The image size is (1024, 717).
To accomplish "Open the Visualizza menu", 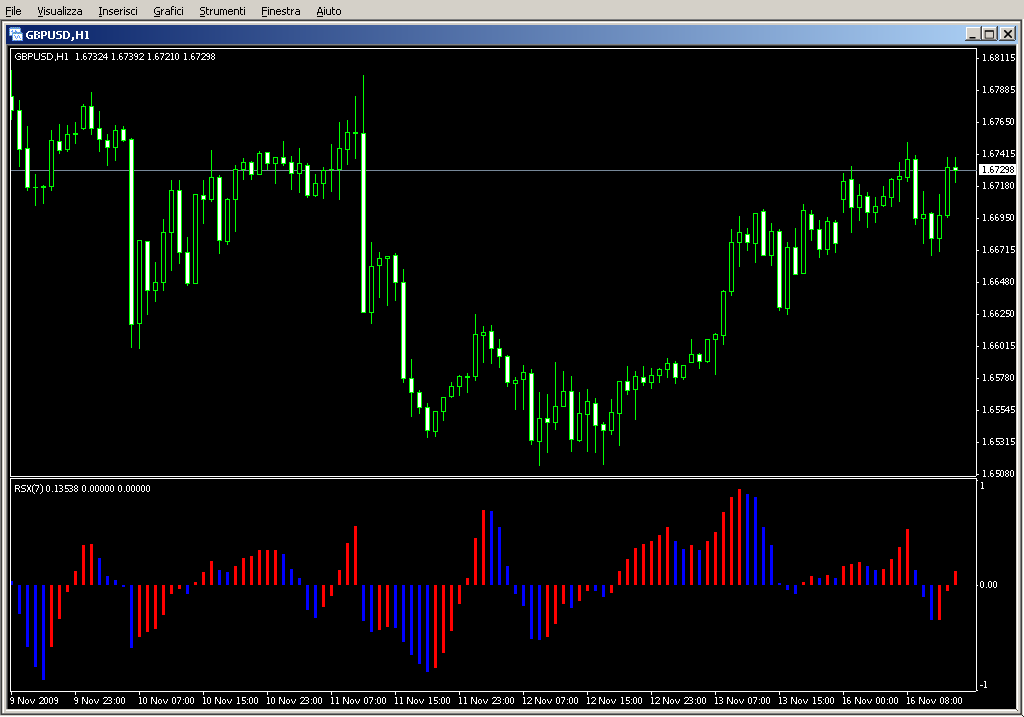I will point(59,11).
